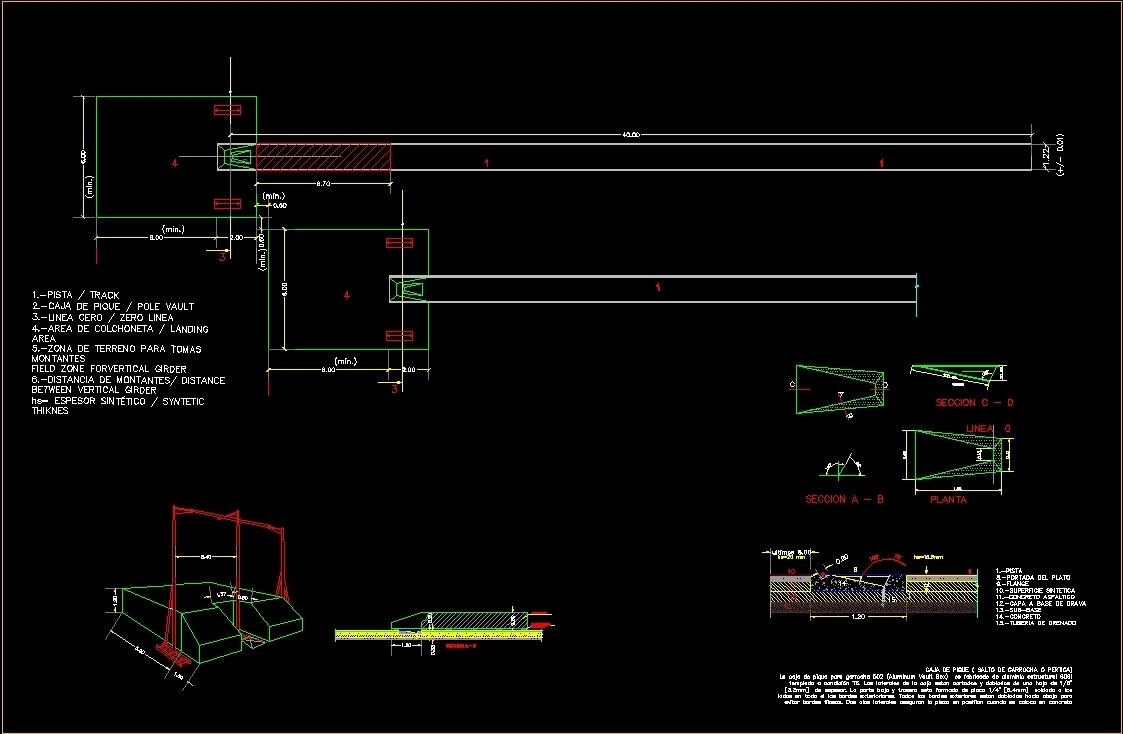
Task: Click the TUBERIA DE DRENADO legend entry
Action: click(x=1037, y=622)
